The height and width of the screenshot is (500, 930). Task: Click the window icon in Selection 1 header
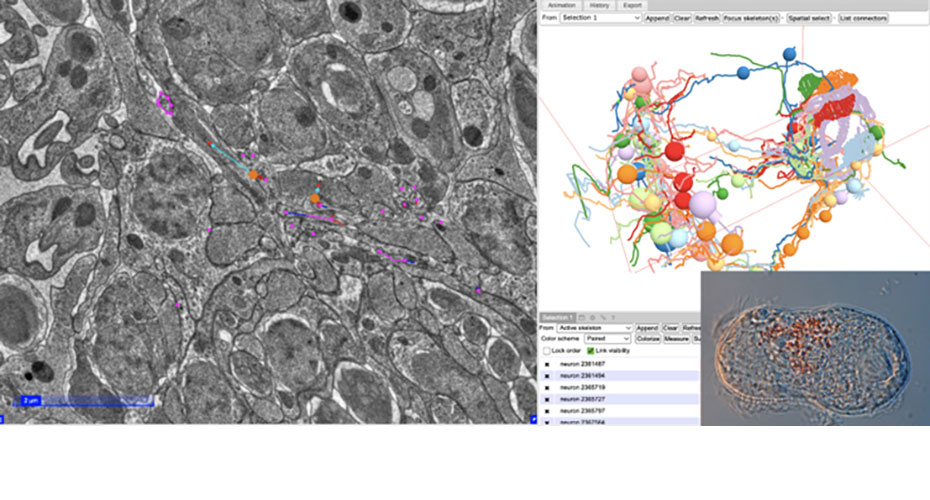coord(582,317)
